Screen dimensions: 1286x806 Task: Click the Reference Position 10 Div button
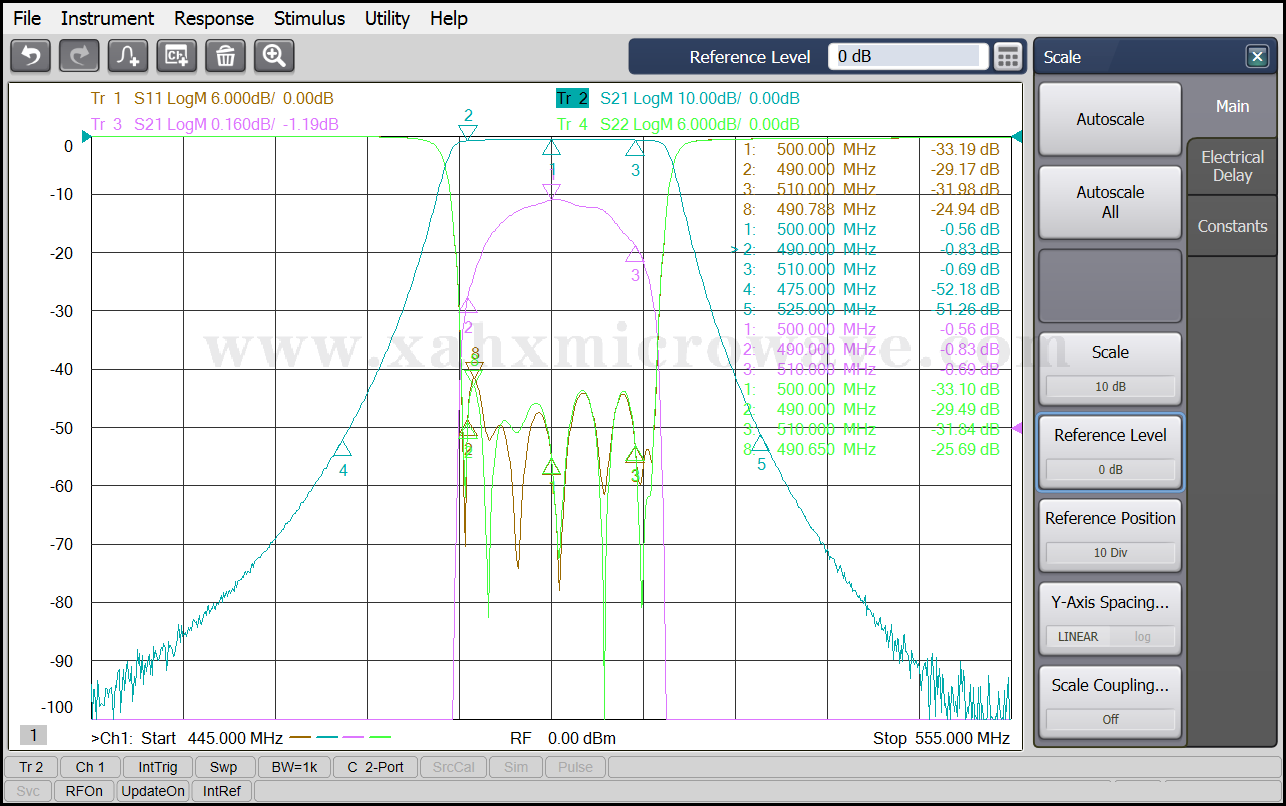click(x=1110, y=535)
